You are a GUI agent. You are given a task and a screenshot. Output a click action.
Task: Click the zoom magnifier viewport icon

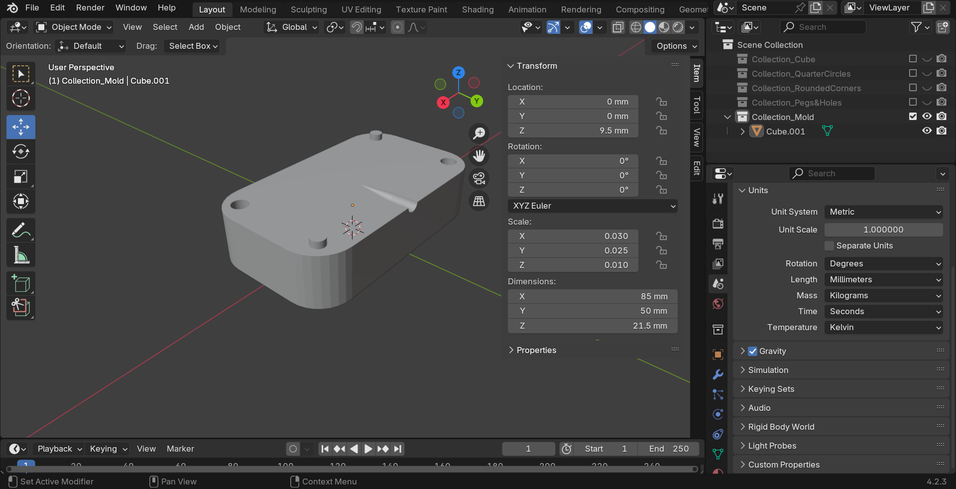coord(479,134)
